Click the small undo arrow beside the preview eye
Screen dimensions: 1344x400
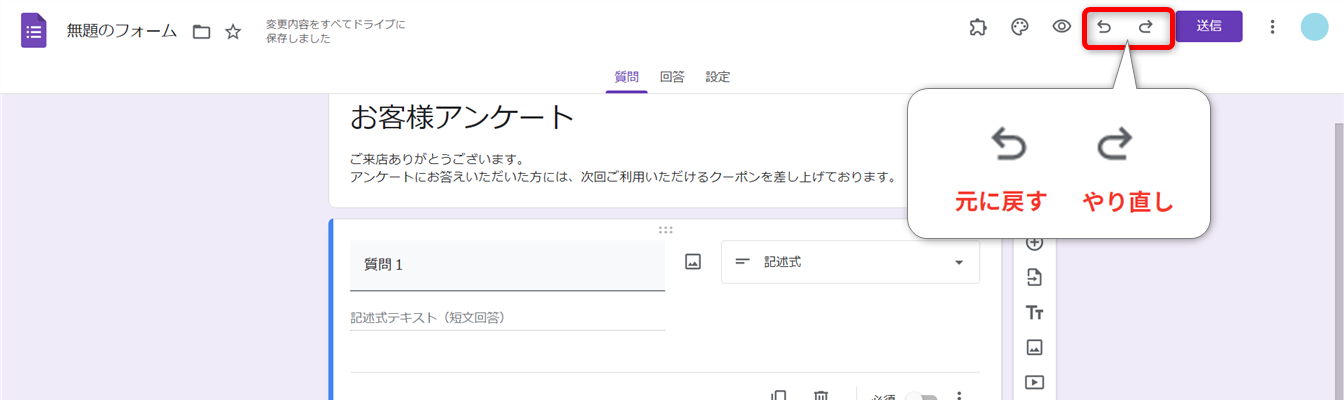[1104, 27]
